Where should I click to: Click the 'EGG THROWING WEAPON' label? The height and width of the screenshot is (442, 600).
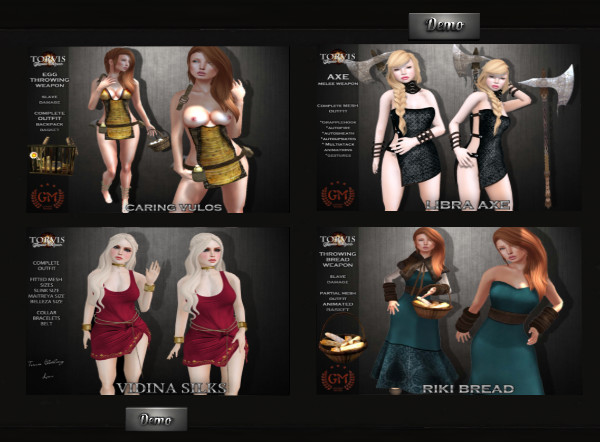tap(50, 80)
